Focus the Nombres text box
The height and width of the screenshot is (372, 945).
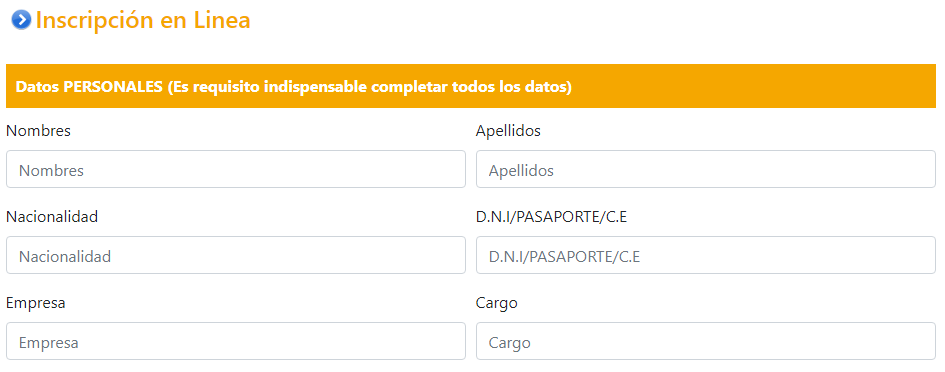(236, 169)
